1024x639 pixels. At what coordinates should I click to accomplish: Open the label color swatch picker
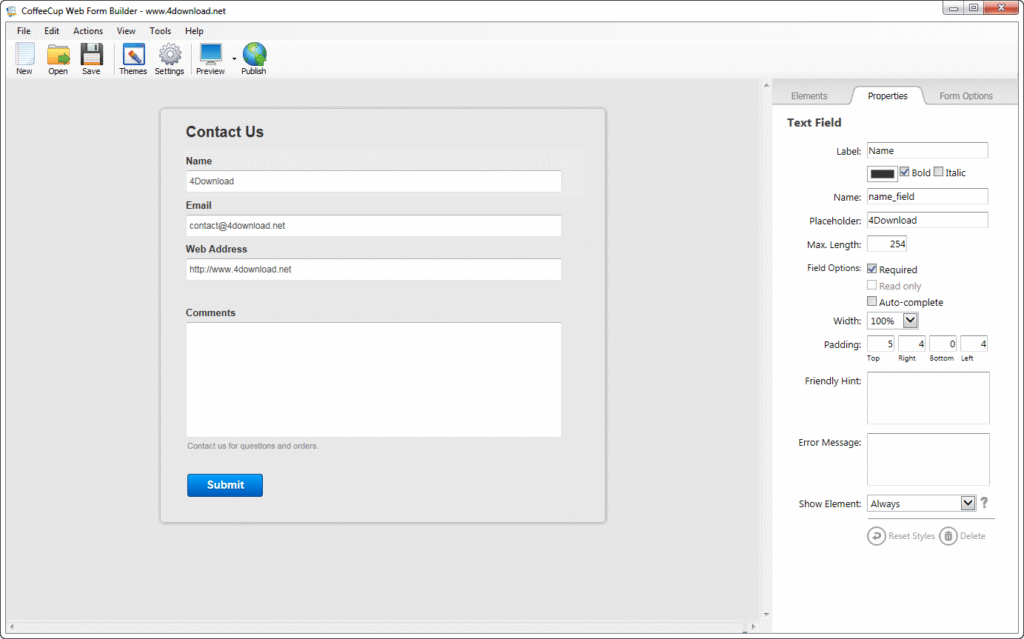click(x=880, y=172)
